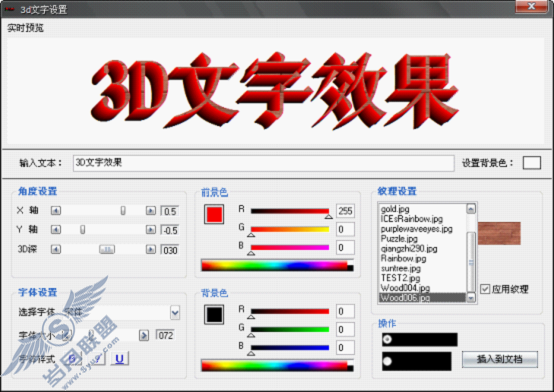554x392 pixels.
Task: Click the background R value field
Action: (x=345, y=311)
